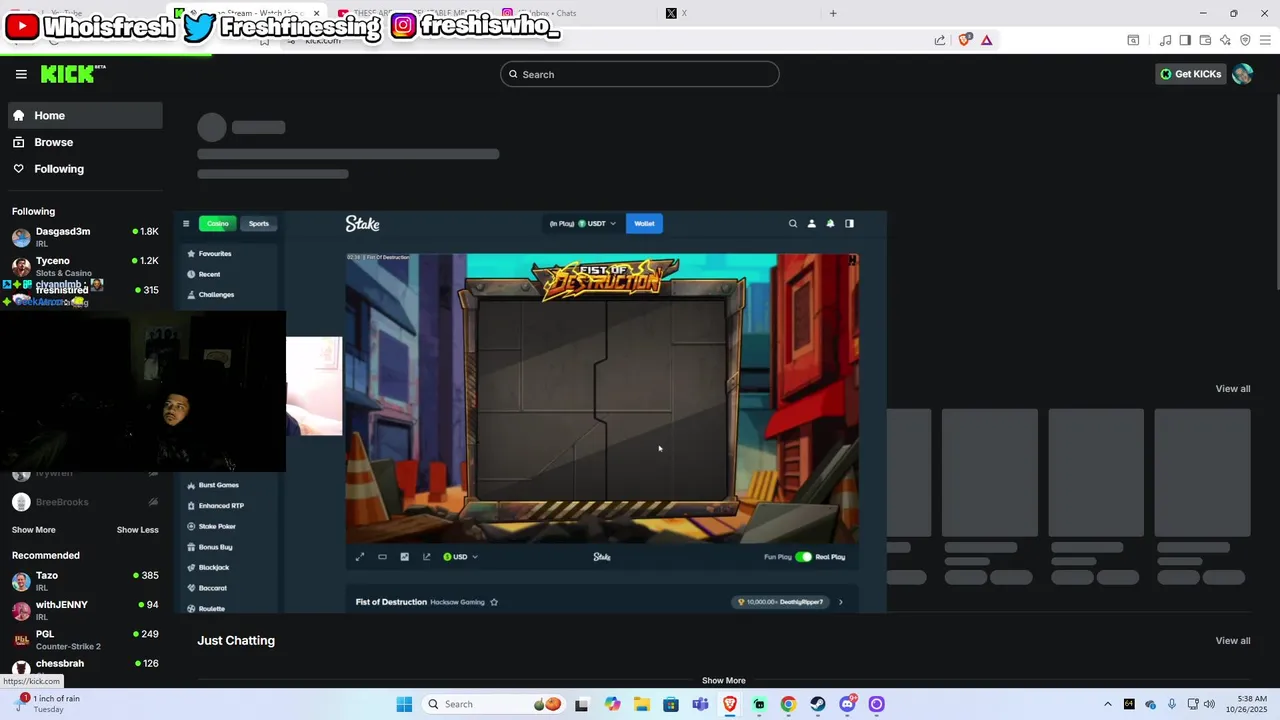Open a new browser tab
The image size is (1280, 720).
click(833, 13)
